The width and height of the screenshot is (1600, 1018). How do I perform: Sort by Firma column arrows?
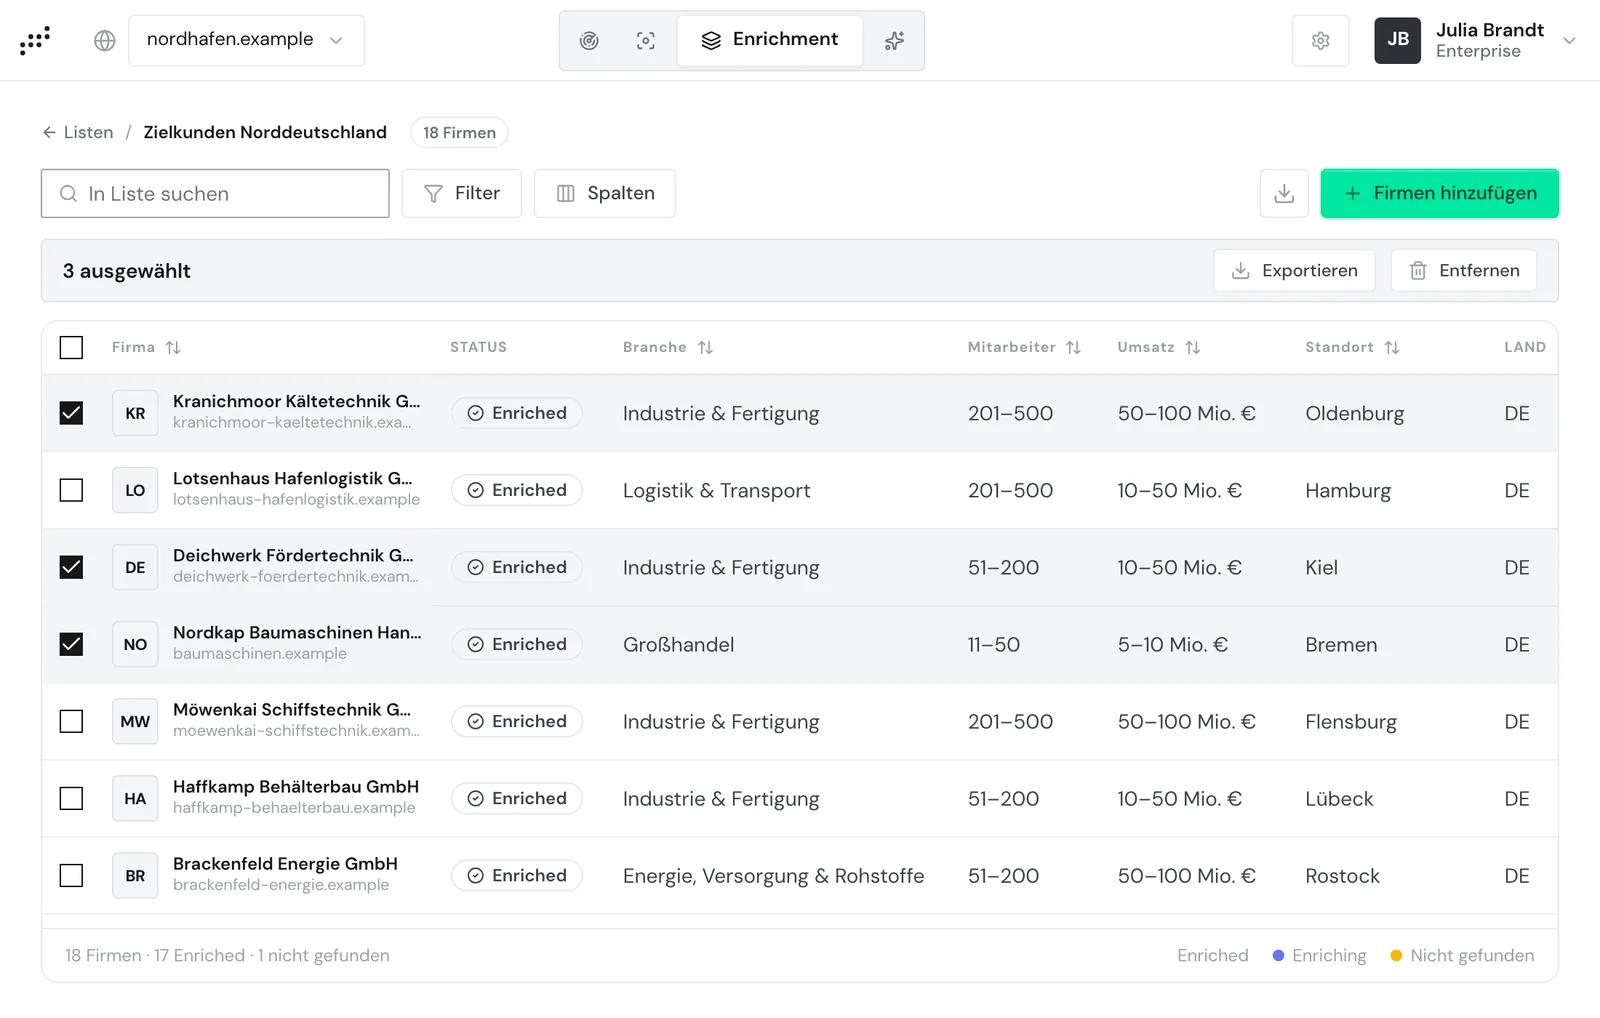pyautogui.click(x=173, y=347)
